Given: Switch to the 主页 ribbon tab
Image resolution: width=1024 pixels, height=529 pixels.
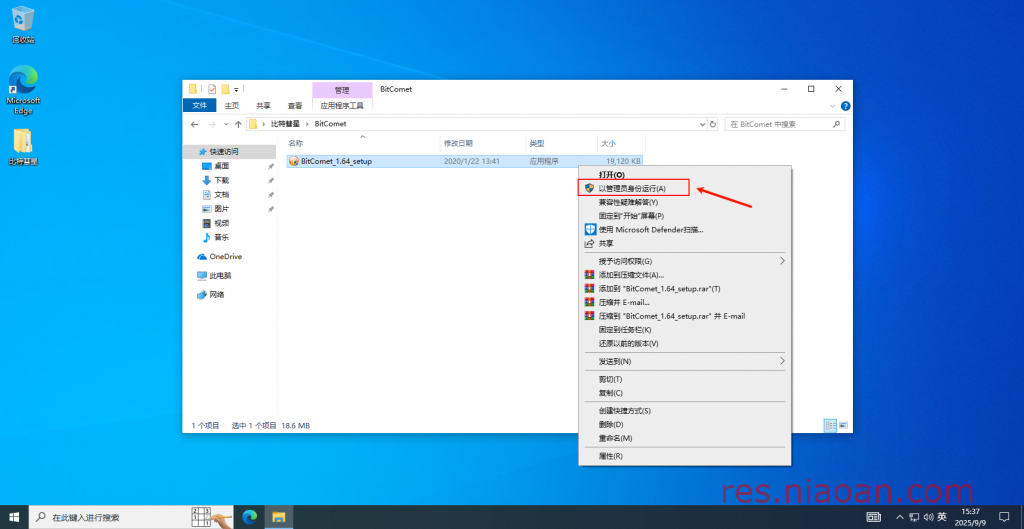Looking at the screenshot, I should tap(232, 105).
